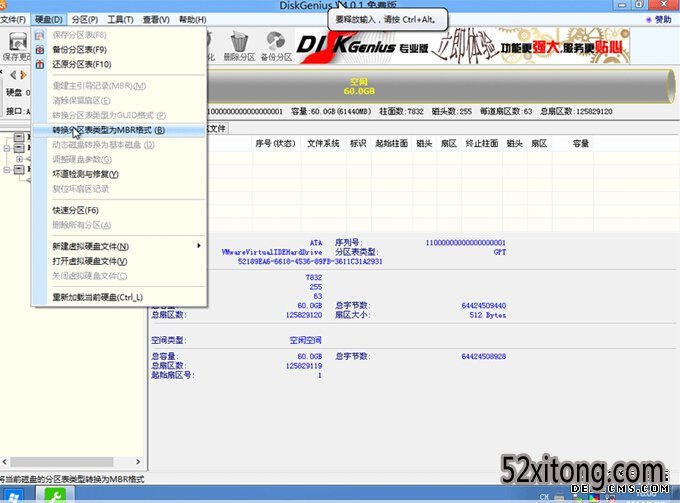
Task: Click the 52189EA6 disk GUID text
Action: (x=310, y=261)
